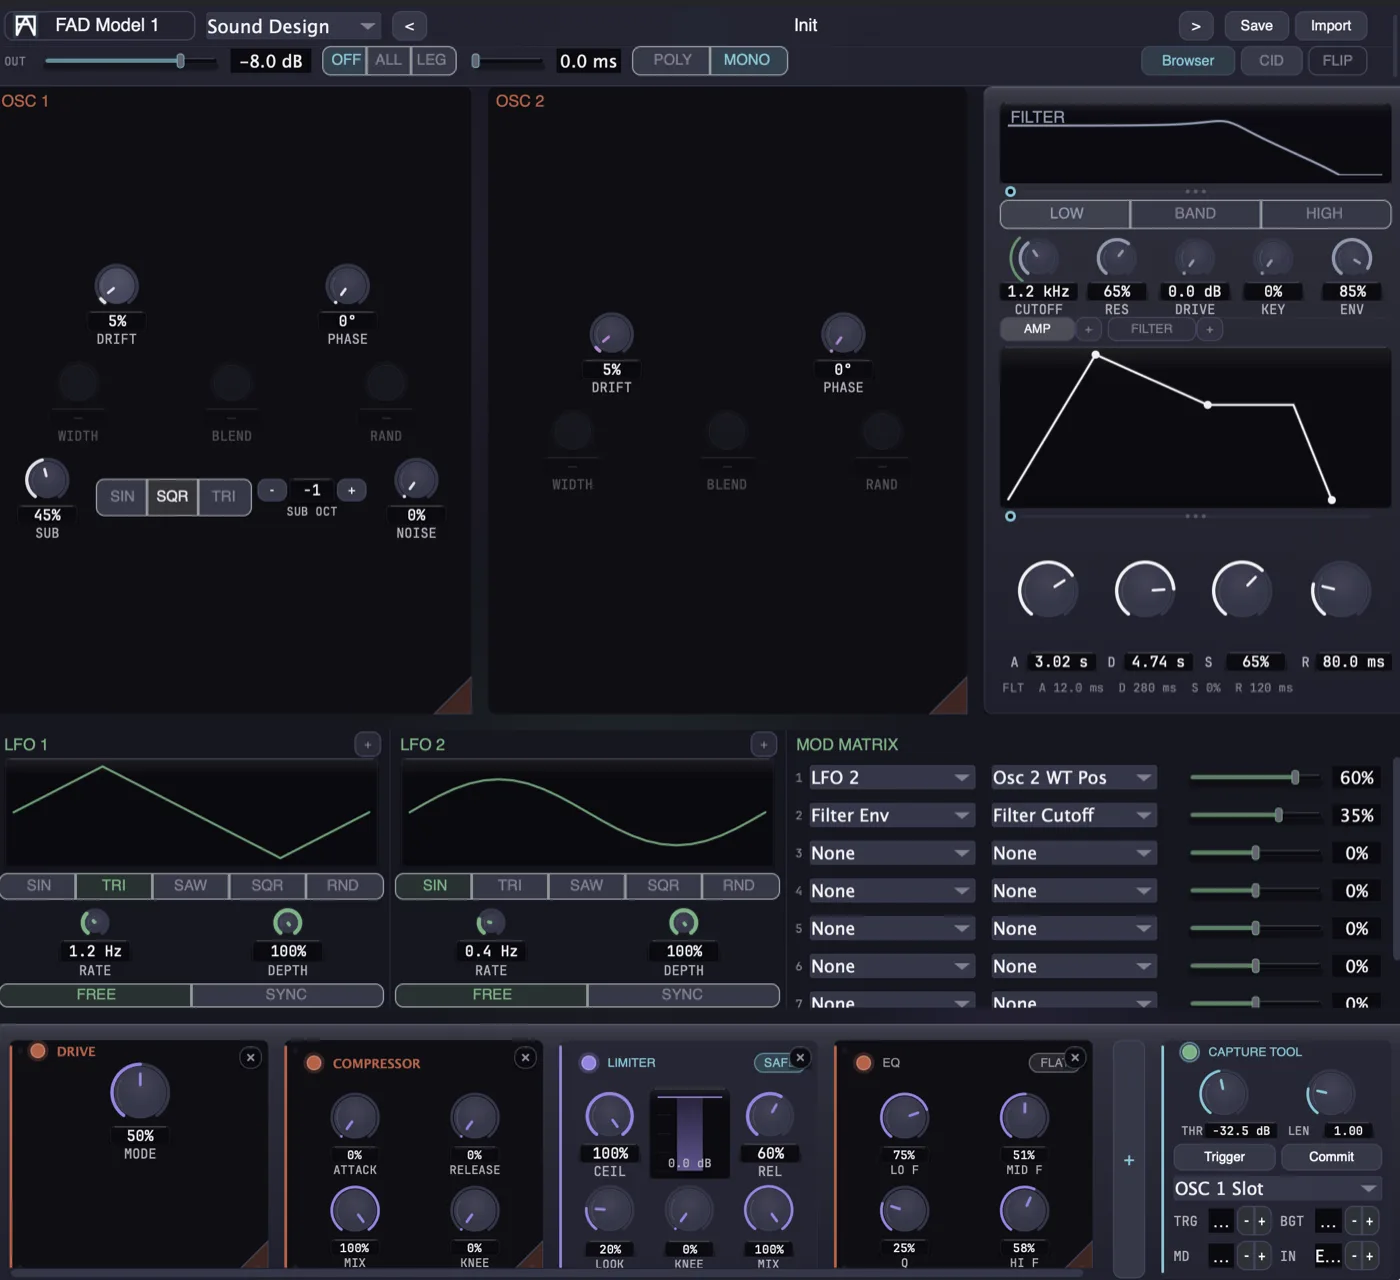This screenshot has height=1280, width=1400.
Task: Close the EQ effect module
Action: (1075, 1057)
